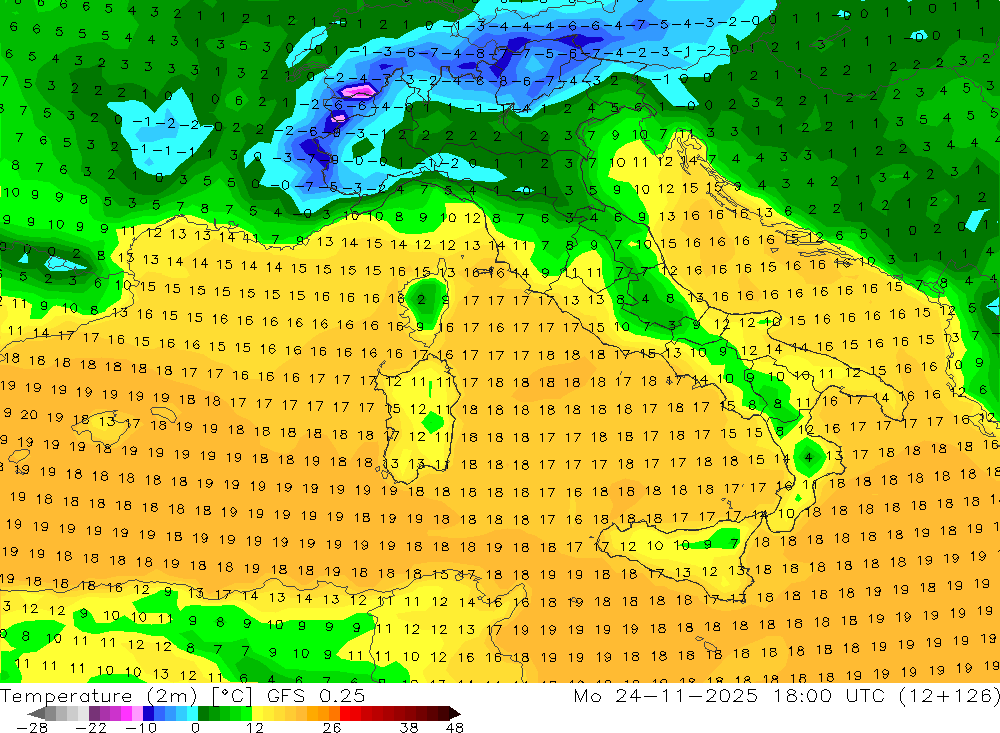Viewport: 1000px width, 733px height.
Task: Click the 'Temperature (2m) [°C] GFS 0.25' title
Action: tap(182, 695)
